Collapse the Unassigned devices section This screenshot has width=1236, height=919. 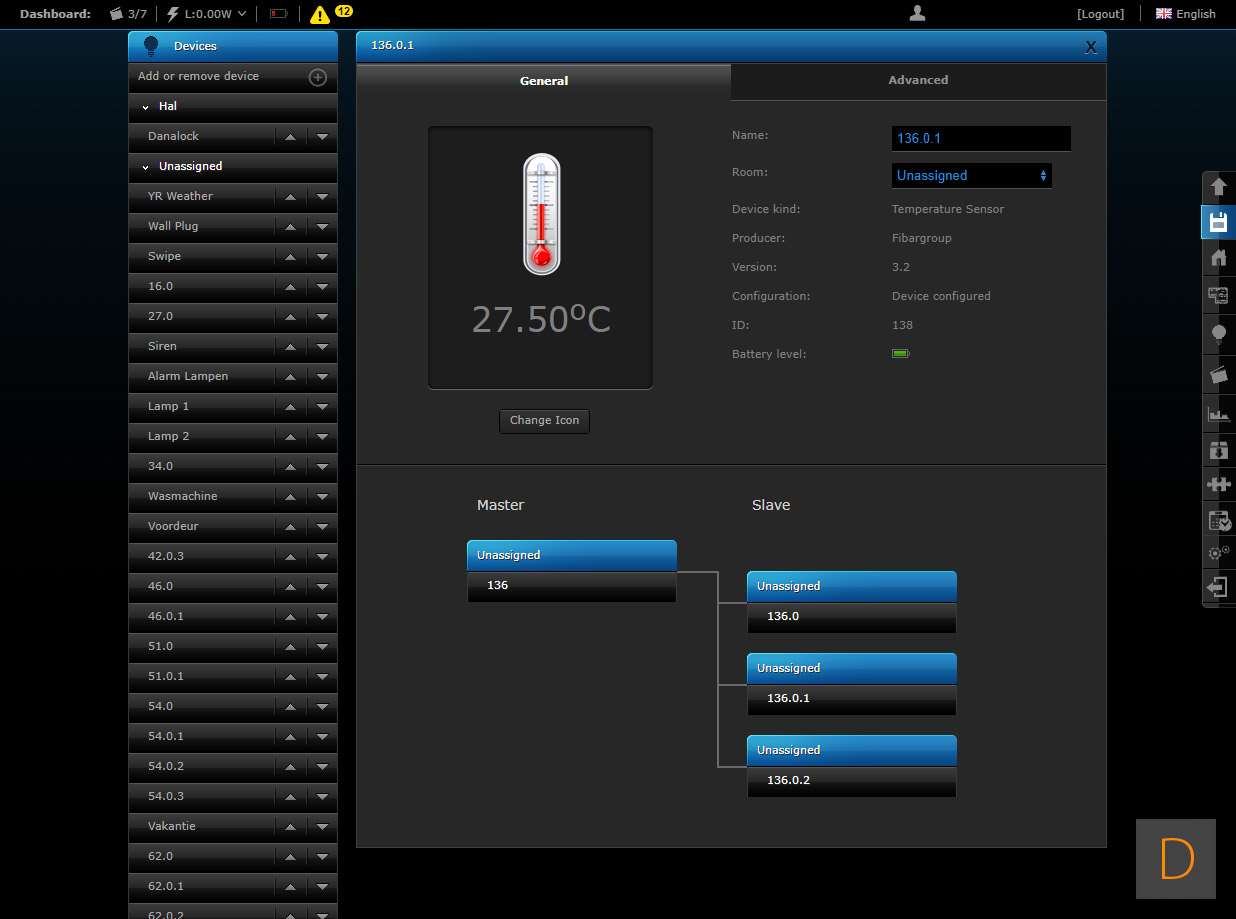tap(146, 167)
